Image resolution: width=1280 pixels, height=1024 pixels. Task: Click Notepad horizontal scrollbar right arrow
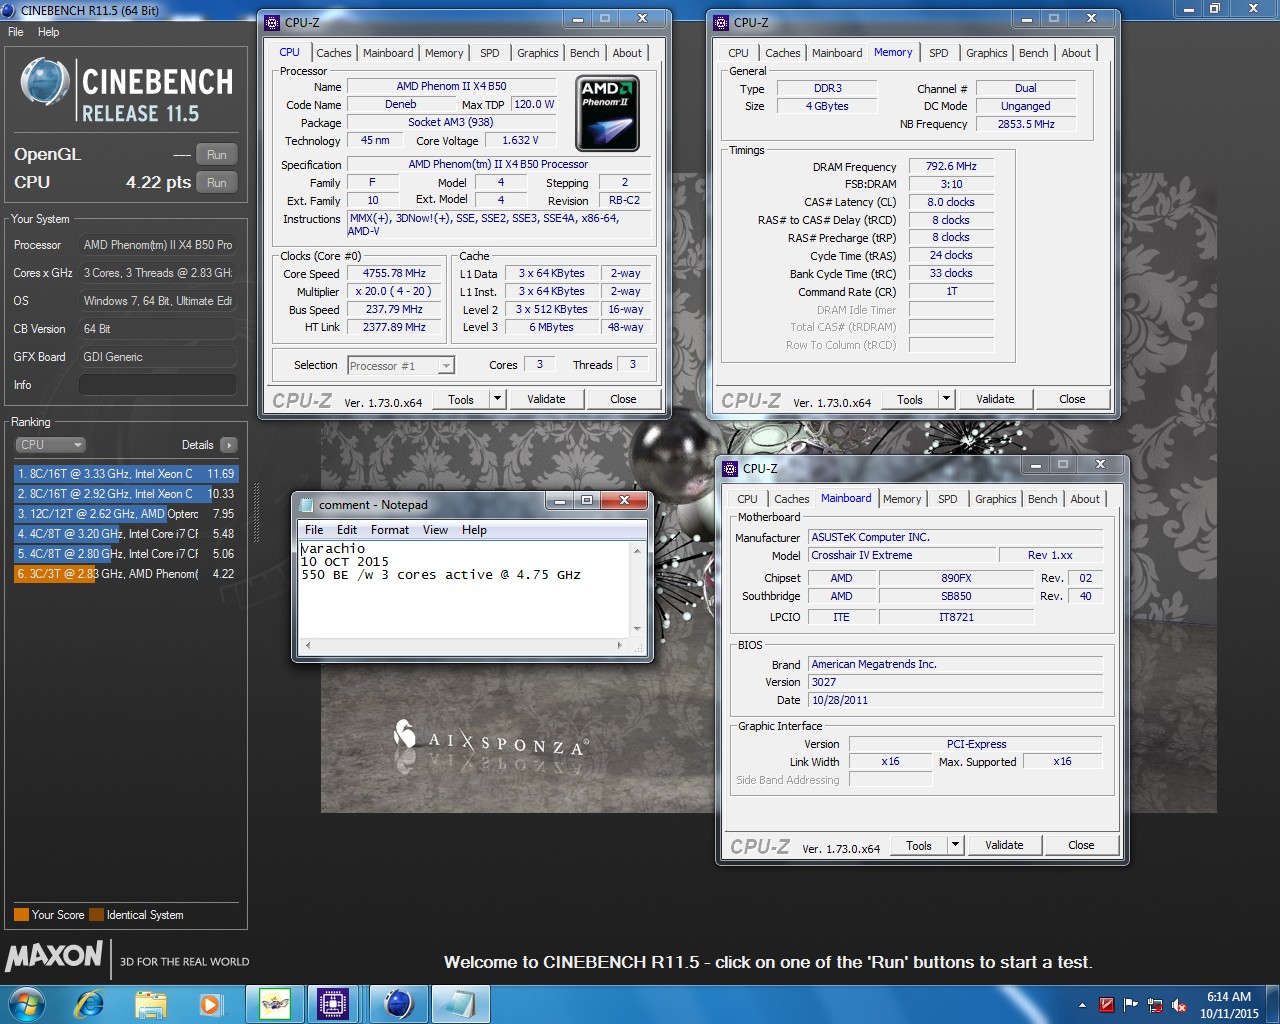[620, 645]
